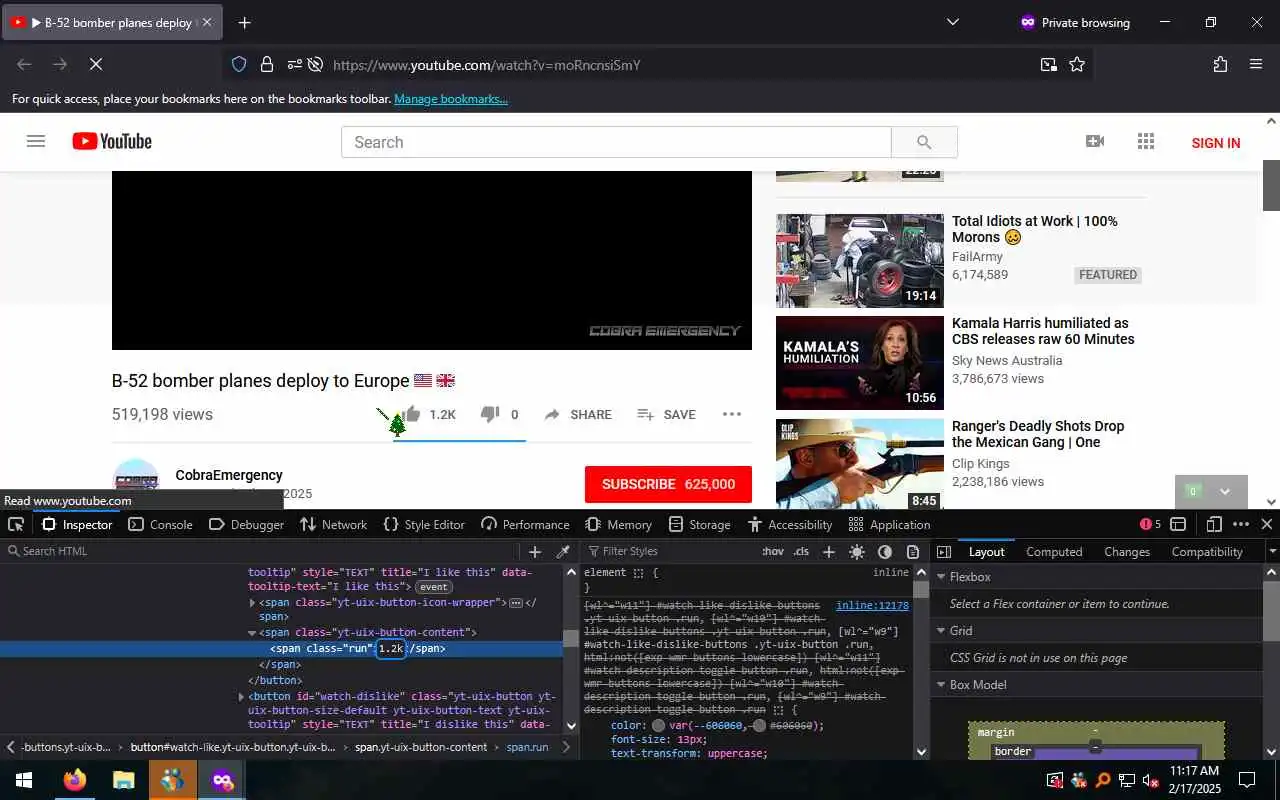Click the YouTube search box
1280x800 pixels.
[x=616, y=142]
